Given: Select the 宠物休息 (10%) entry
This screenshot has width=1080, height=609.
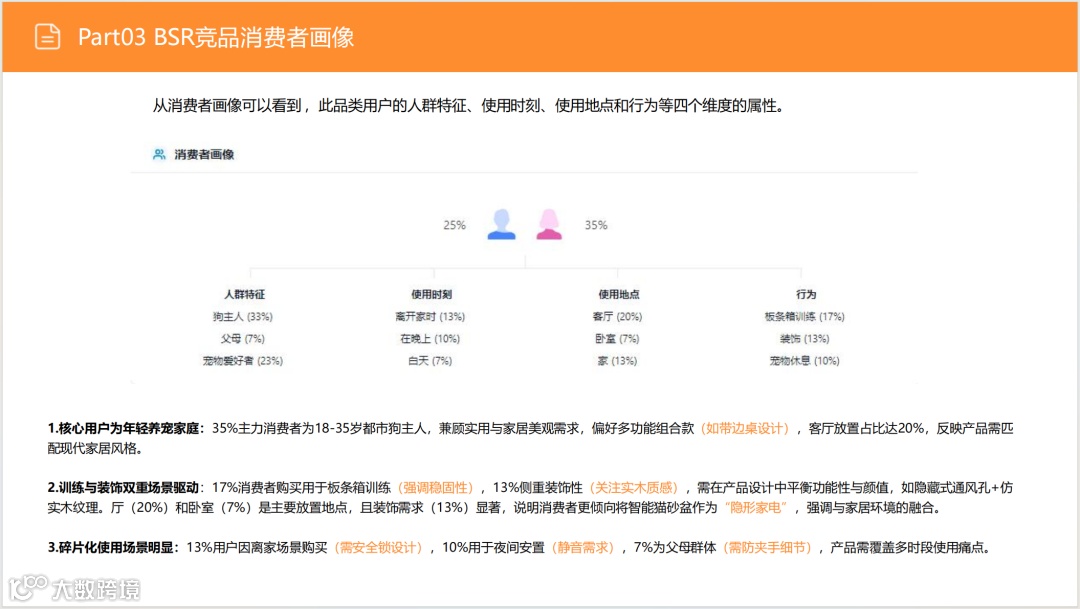Looking at the screenshot, I should coord(804,361).
